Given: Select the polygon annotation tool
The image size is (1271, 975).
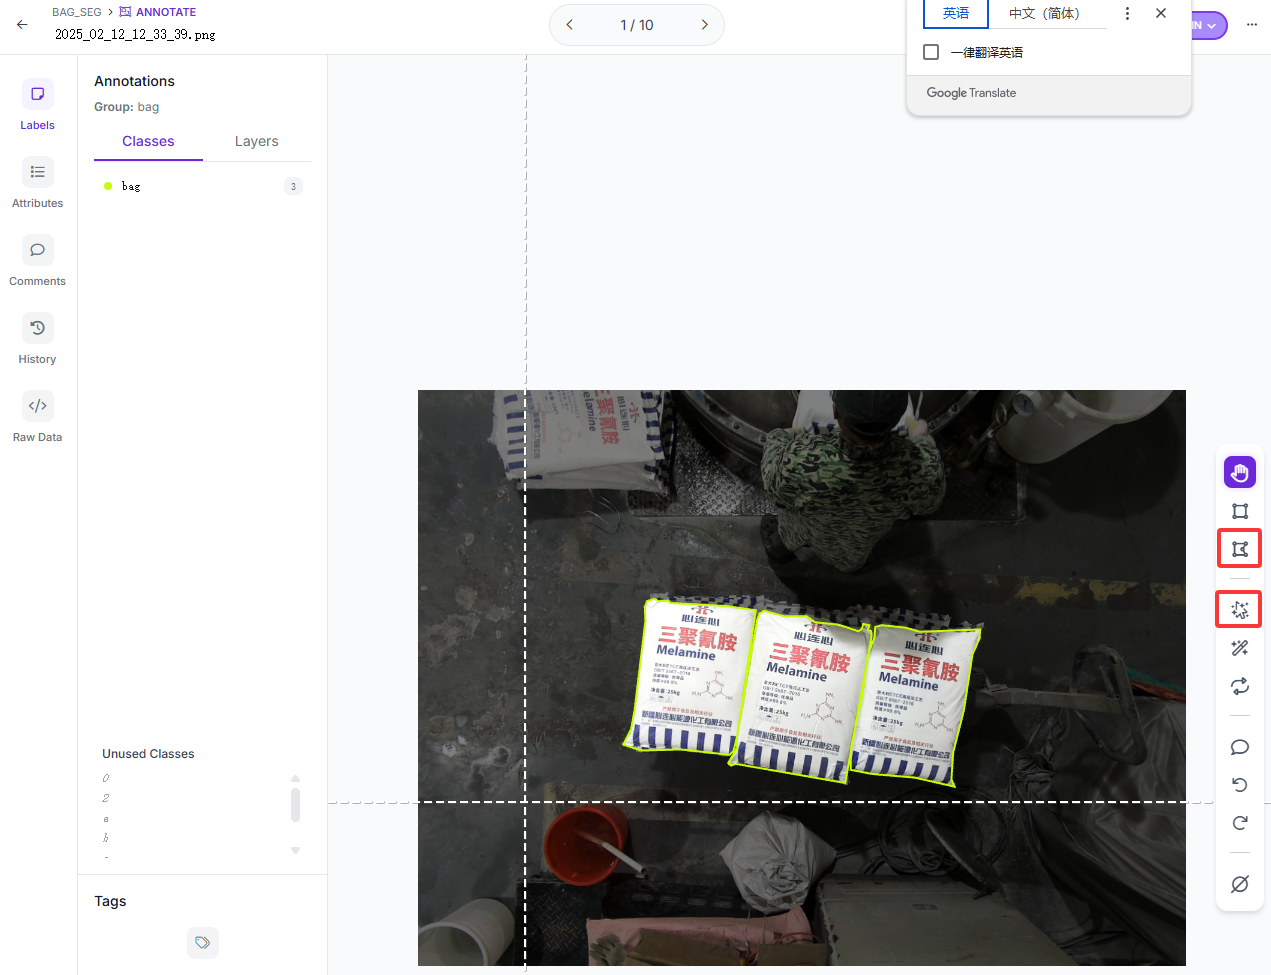Looking at the screenshot, I should click(x=1240, y=549).
